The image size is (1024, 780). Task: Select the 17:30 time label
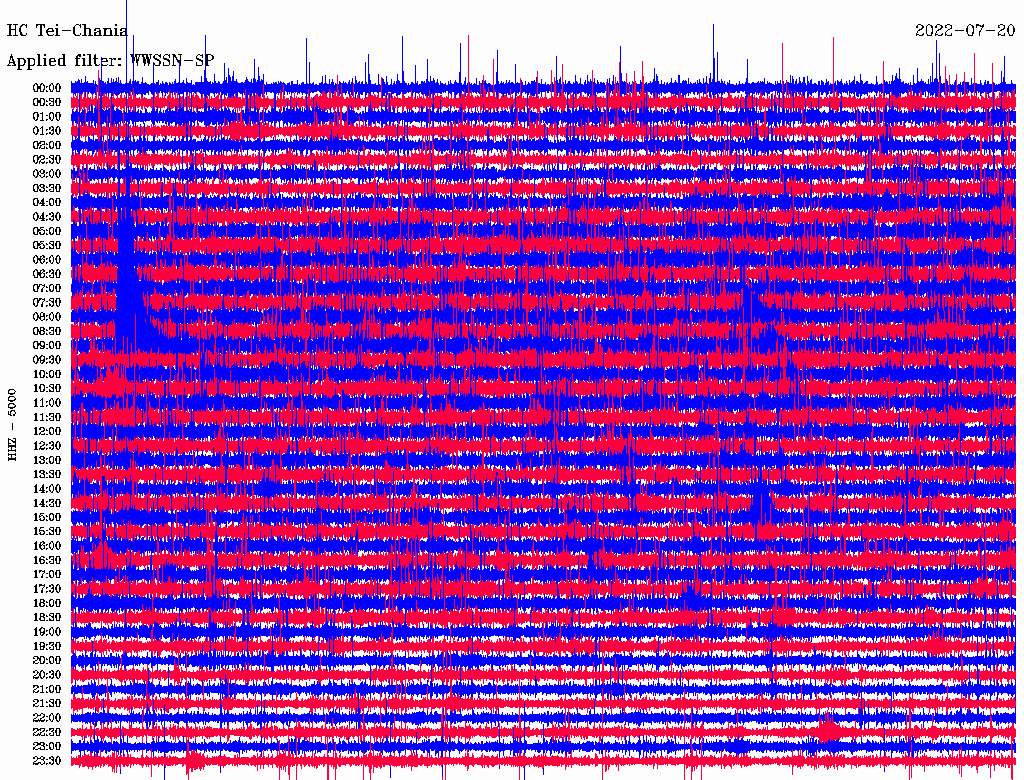(x=46, y=589)
